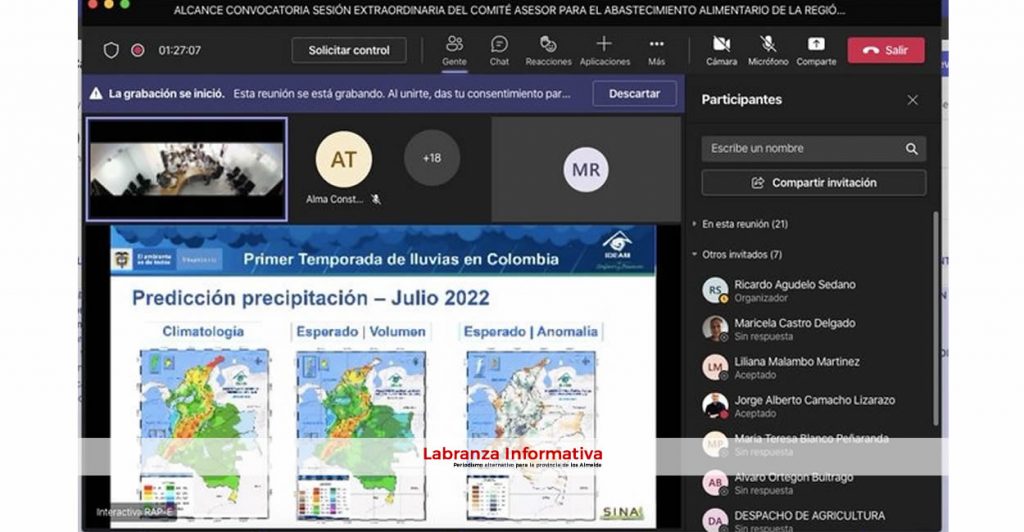This screenshot has height=532, width=1024.
Task: Dismiss the recording notice with Descartar
Action: coord(634,93)
